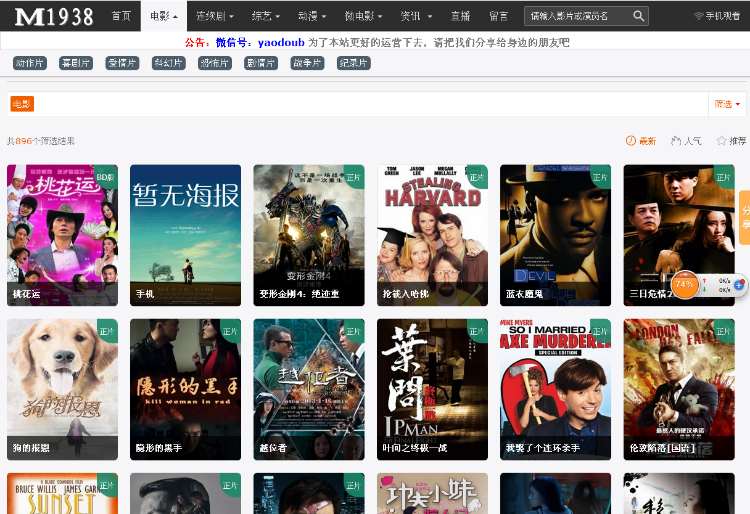Click the 桃花运 title caption
The width and height of the screenshot is (750, 514).
coord(26,294)
